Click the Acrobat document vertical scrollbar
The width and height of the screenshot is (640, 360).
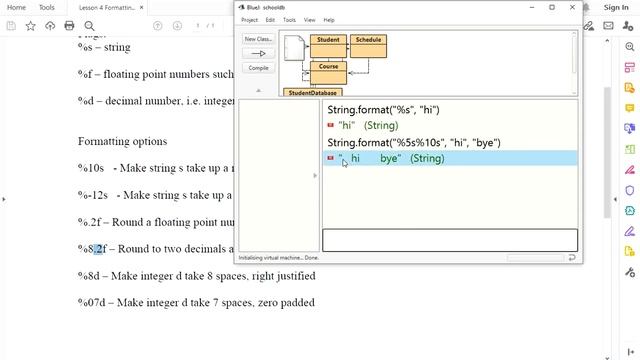click(607, 152)
